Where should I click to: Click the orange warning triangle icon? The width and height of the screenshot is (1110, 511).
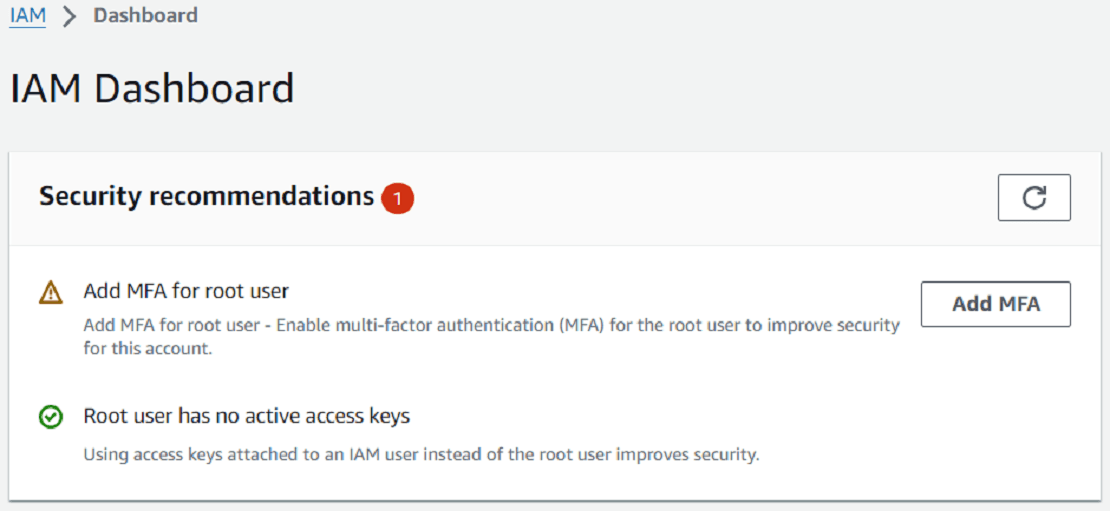(x=50, y=292)
